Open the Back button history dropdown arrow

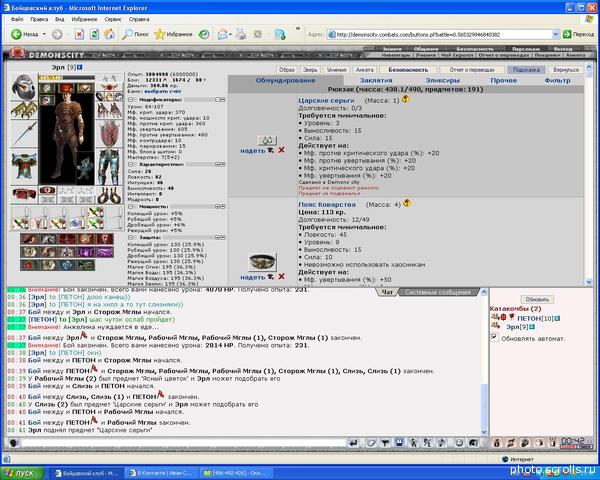[44, 34]
